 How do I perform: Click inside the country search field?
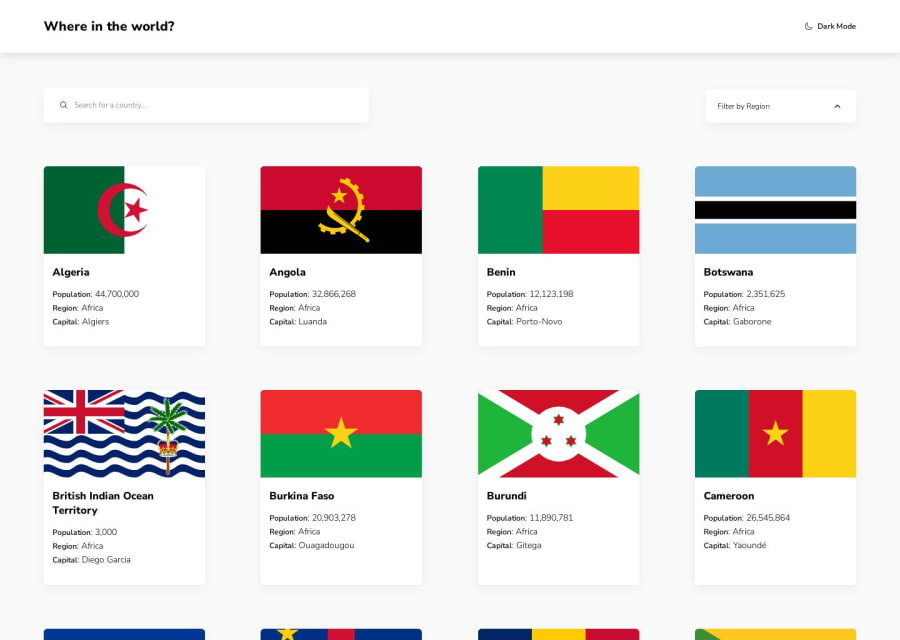pos(200,105)
